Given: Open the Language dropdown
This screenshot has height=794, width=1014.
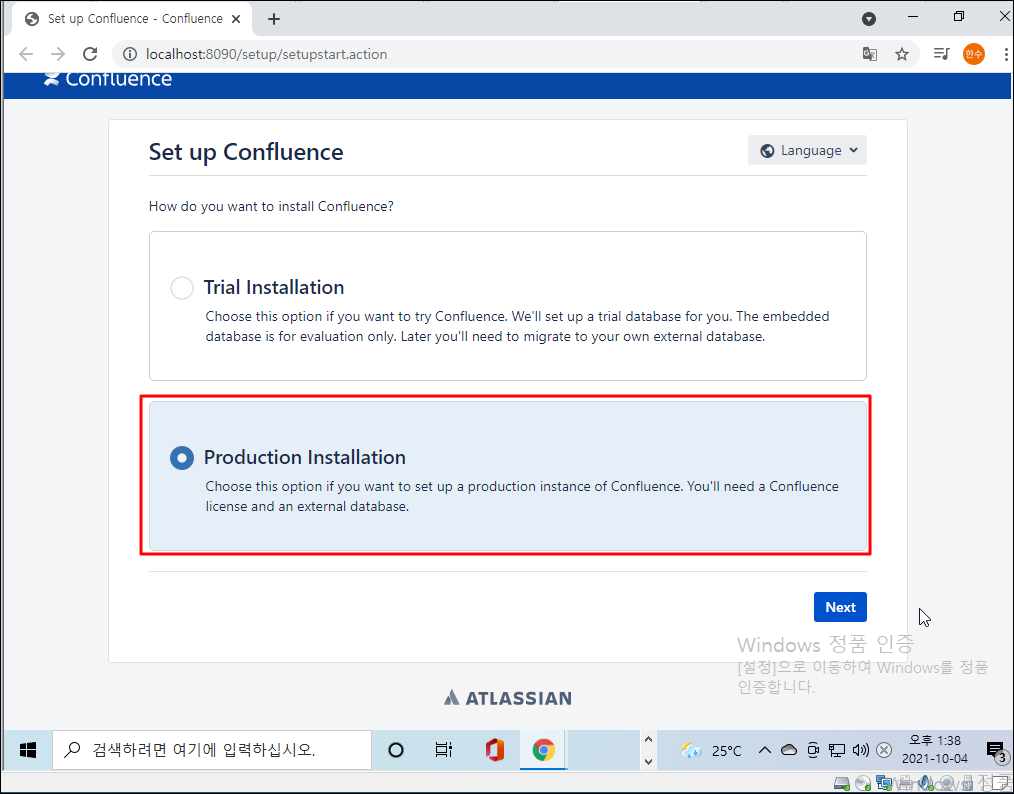Looking at the screenshot, I should [807, 150].
